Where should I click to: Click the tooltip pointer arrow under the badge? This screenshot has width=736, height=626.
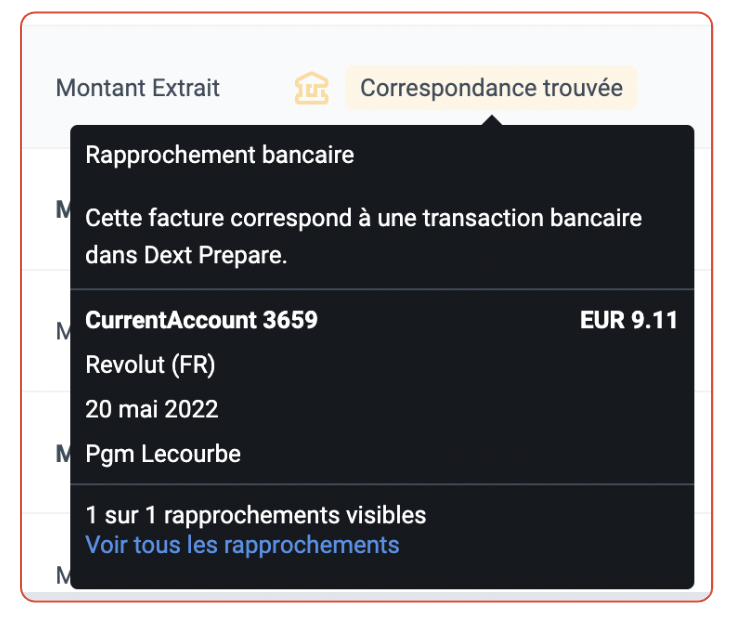tap(491, 120)
